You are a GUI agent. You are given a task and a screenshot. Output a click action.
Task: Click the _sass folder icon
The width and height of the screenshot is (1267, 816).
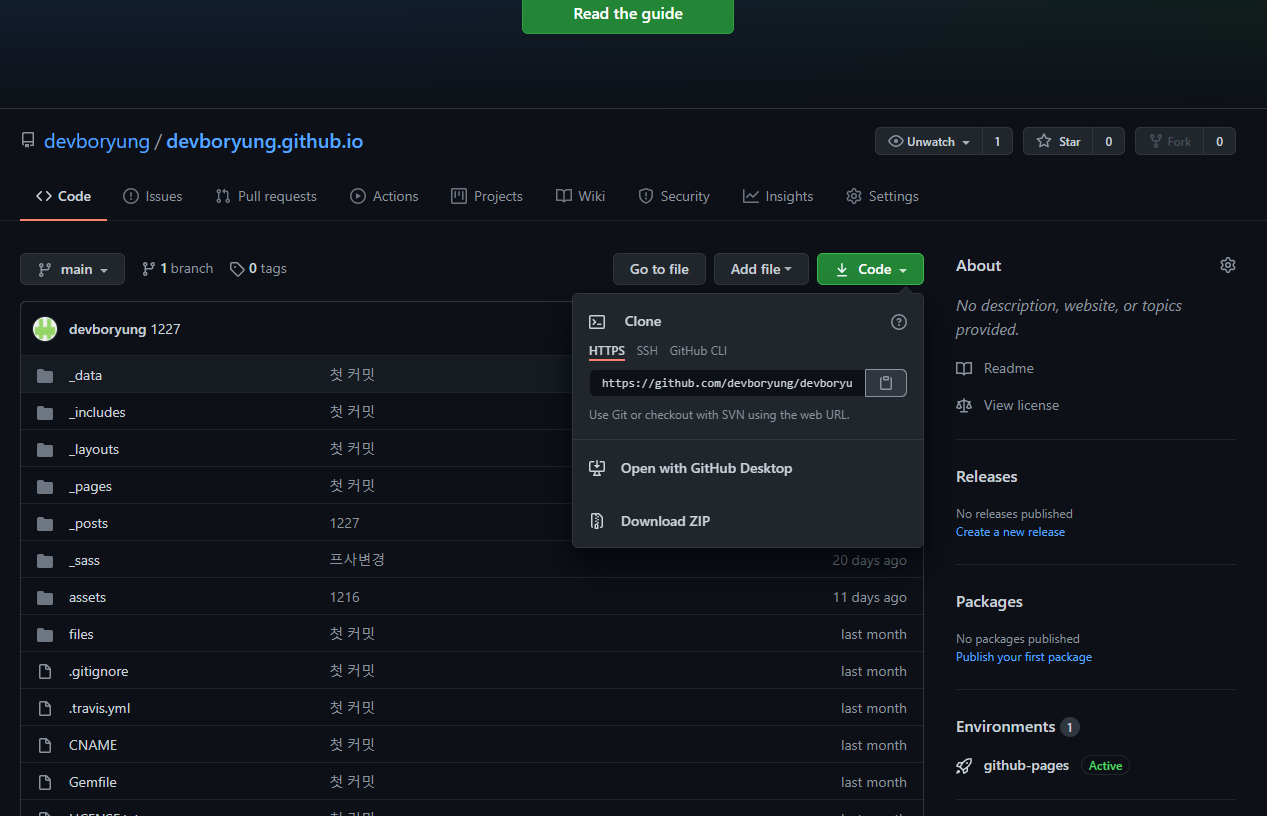(x=45, y=561)
